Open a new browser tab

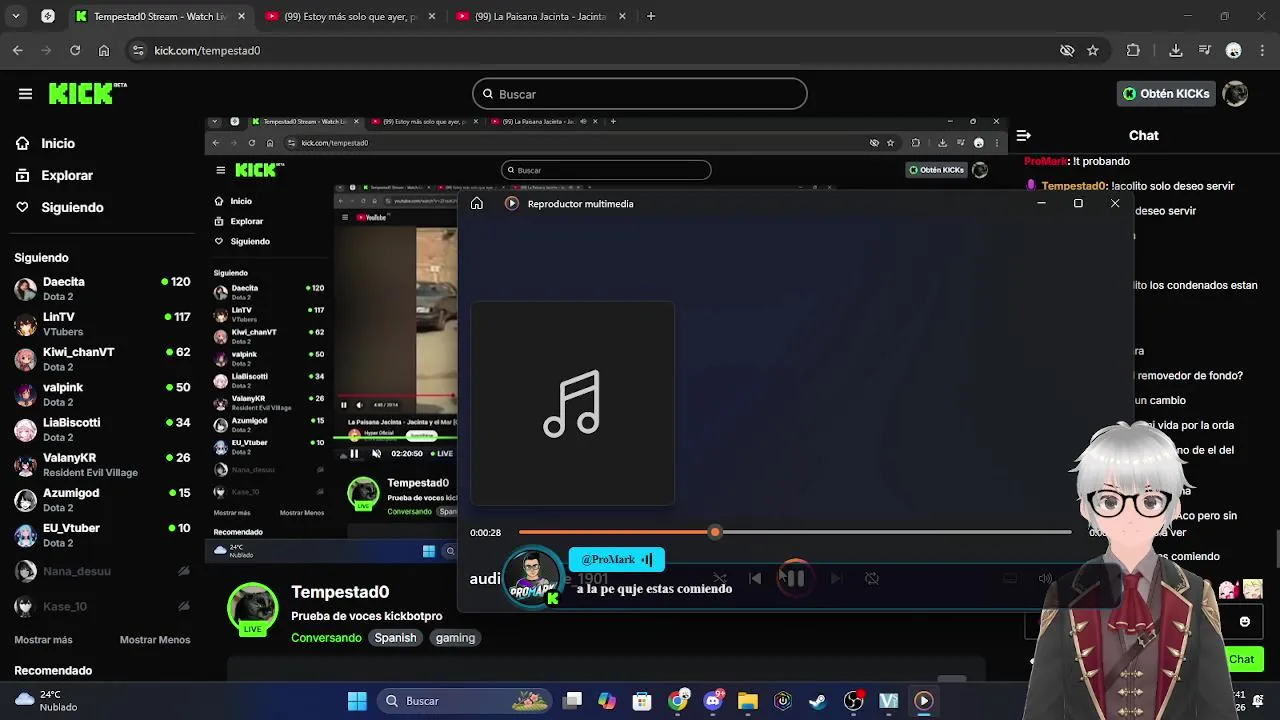[x=651, y=16]
